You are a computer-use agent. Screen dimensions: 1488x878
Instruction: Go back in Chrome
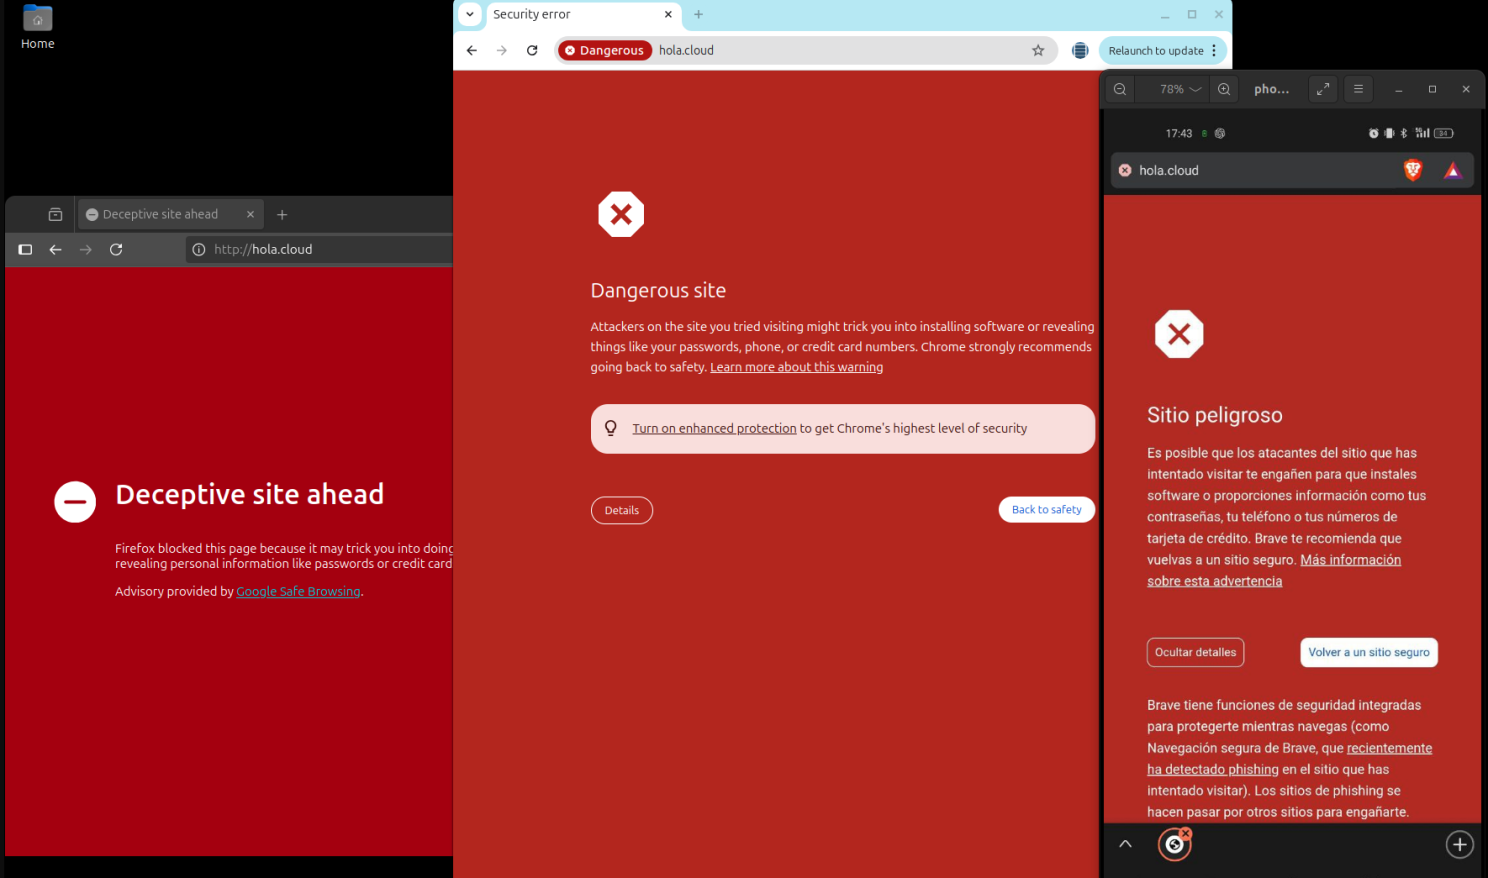point(472,50)
